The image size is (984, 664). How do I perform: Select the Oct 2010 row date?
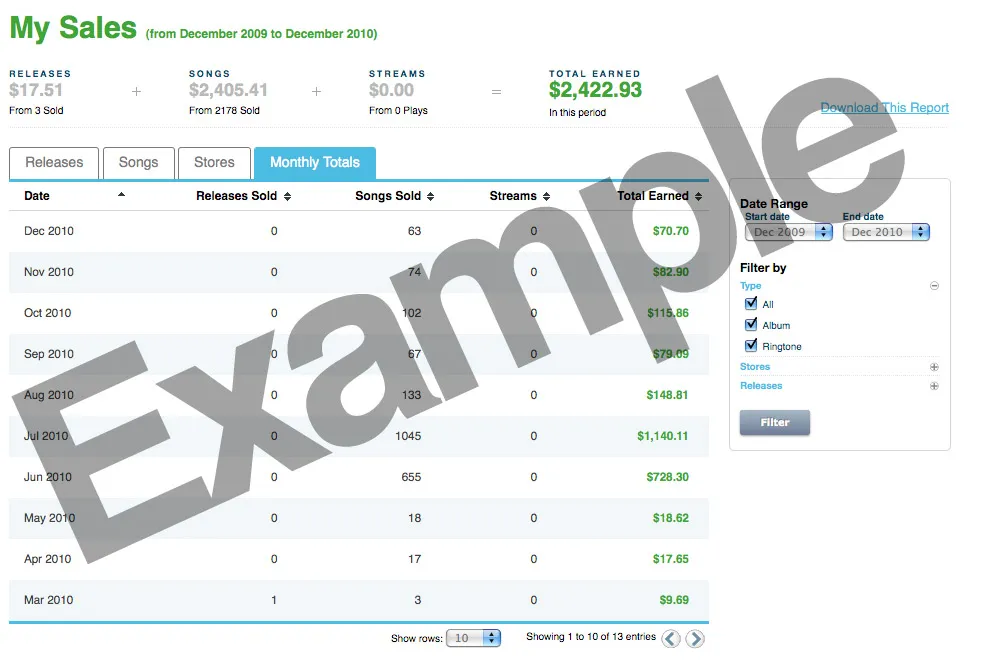(x=48, y=313)
